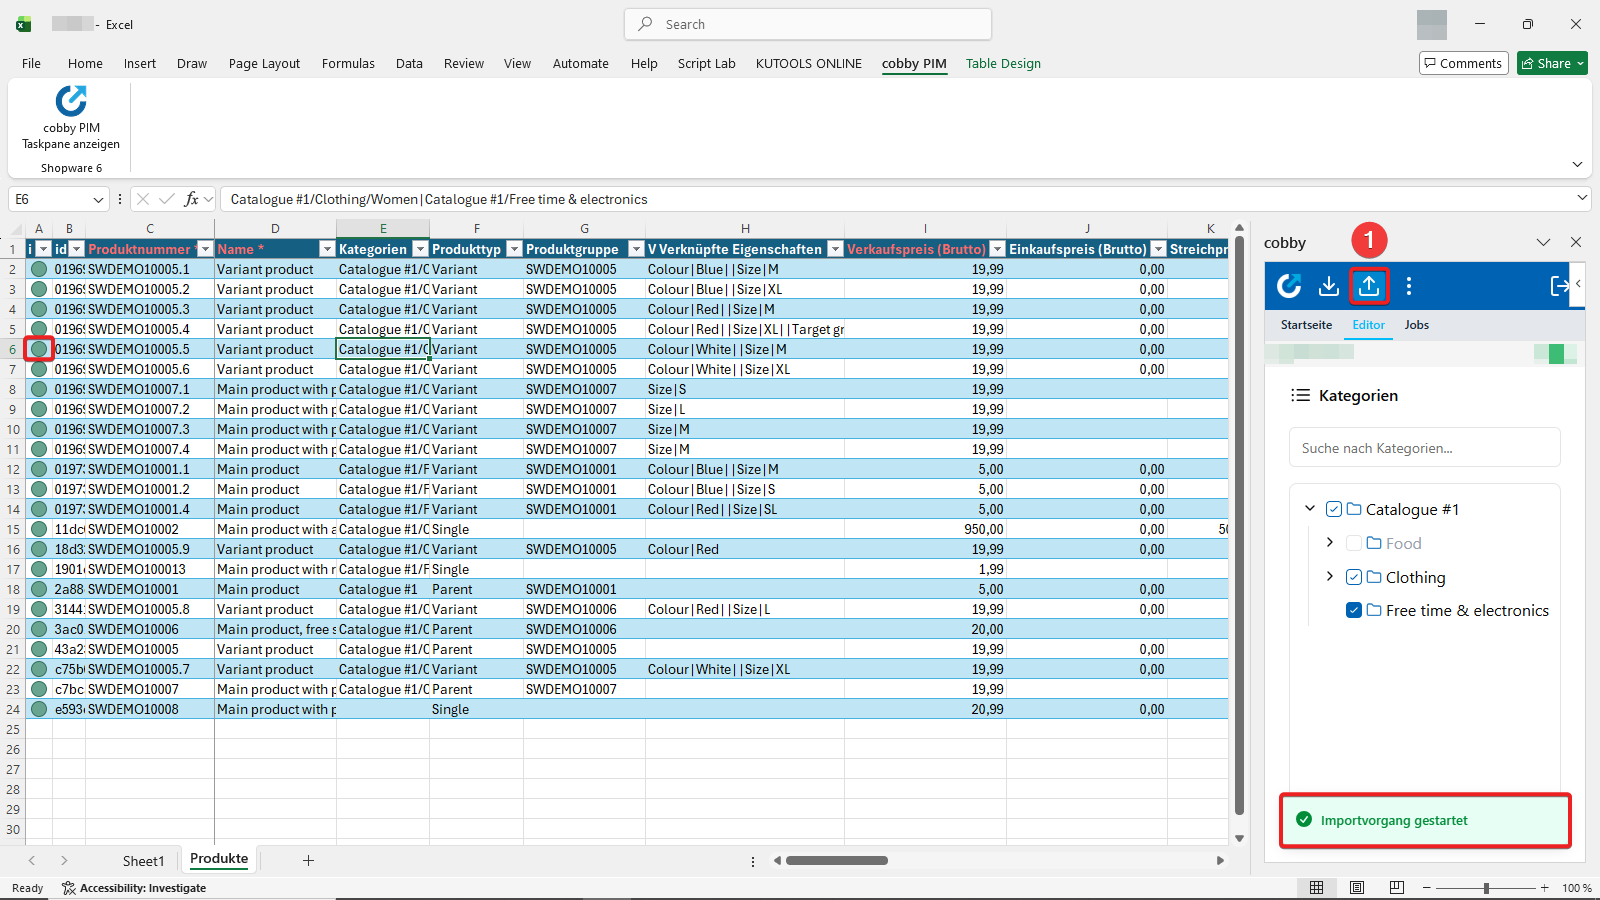
Task: Open the three-dot overflow menu in cobby panel
Action: click(1408, 286)
